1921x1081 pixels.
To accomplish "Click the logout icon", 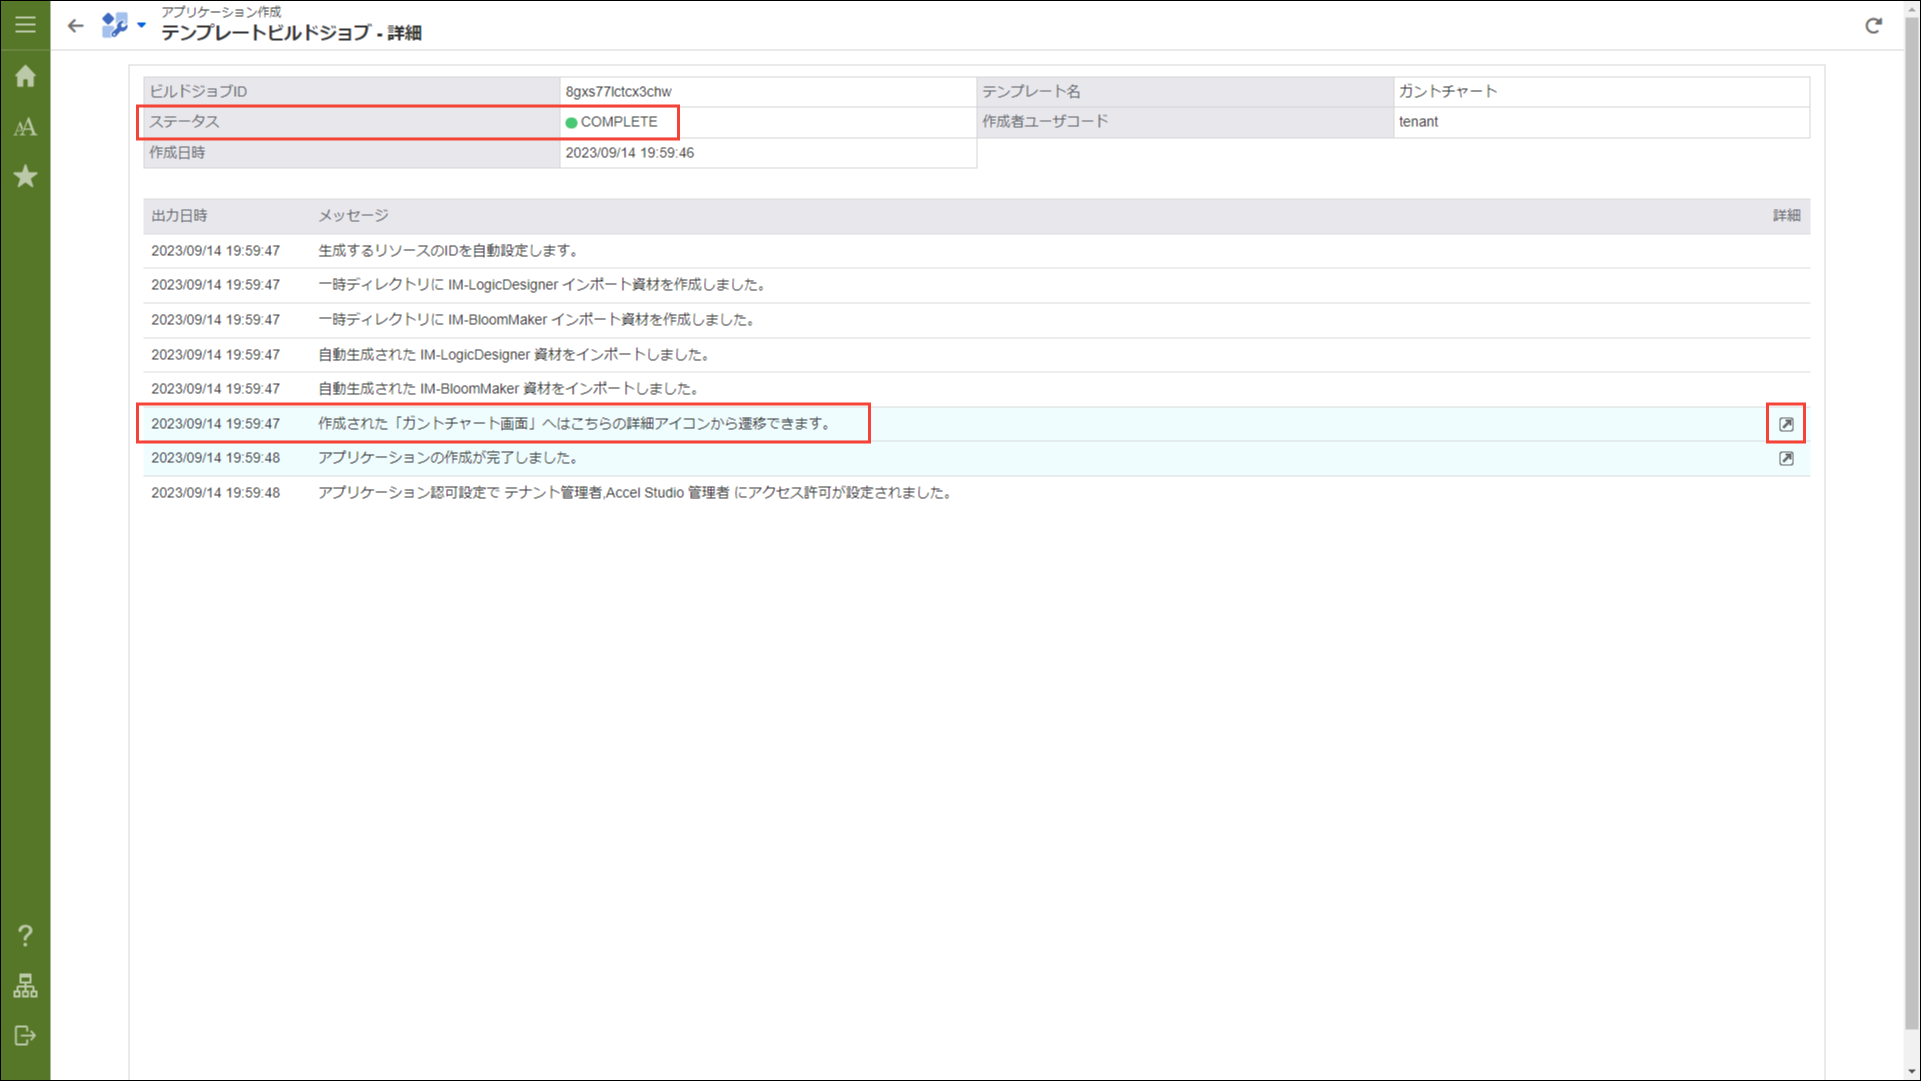I will pos(25,1036).
